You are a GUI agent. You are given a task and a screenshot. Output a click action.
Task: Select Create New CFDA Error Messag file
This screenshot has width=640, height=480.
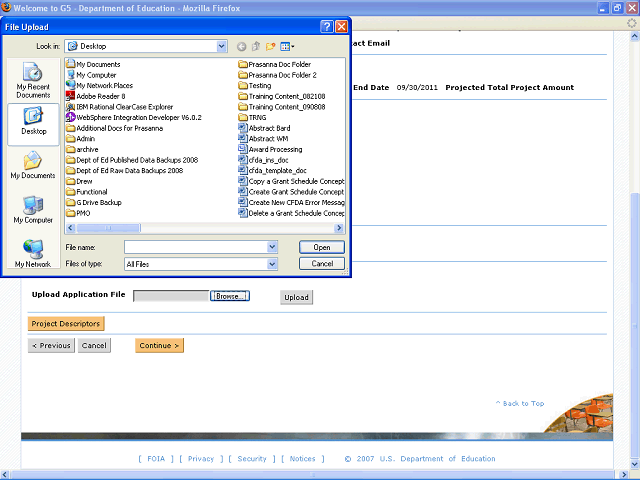pos(291,202)
